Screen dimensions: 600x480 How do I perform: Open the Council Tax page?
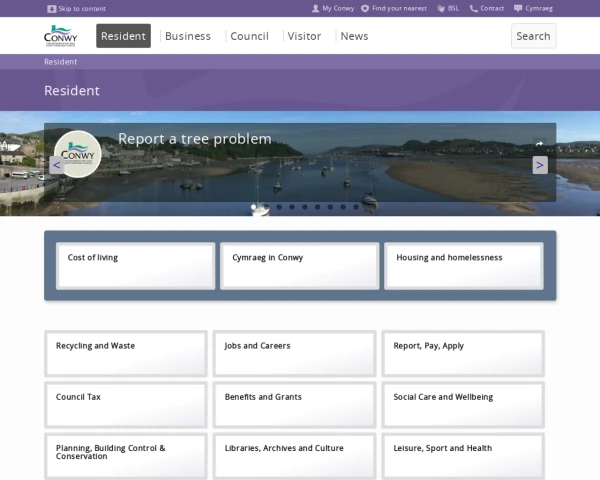click(x=126, y=404)
